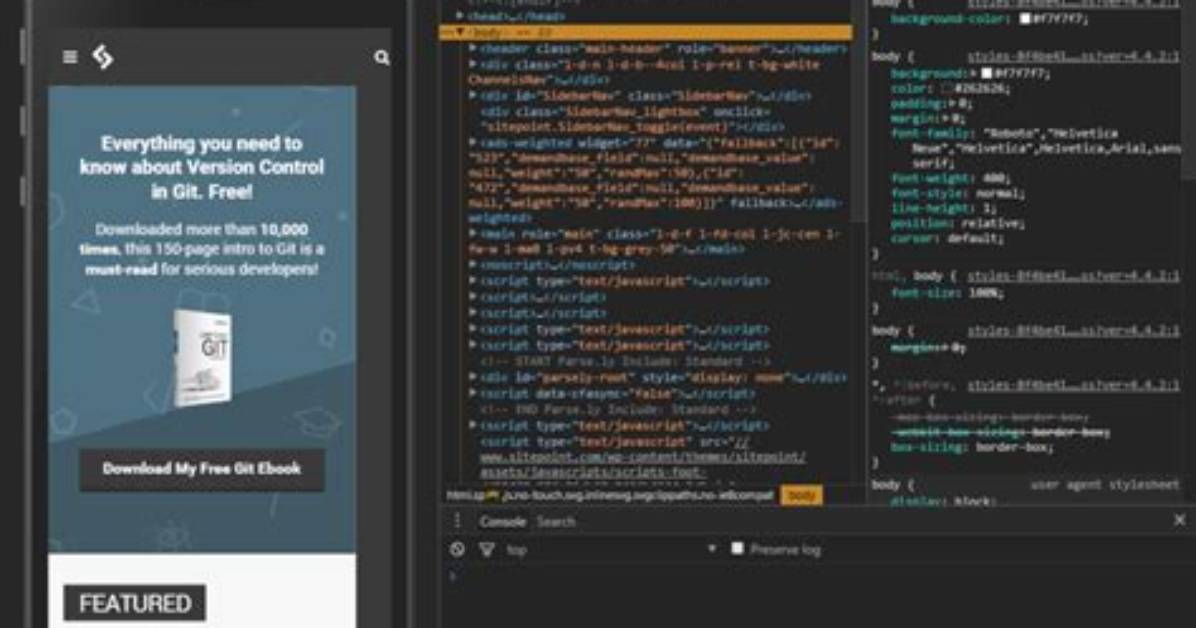
Task: Expand the padding shorthand property arrow
Action: coord(952,104)
